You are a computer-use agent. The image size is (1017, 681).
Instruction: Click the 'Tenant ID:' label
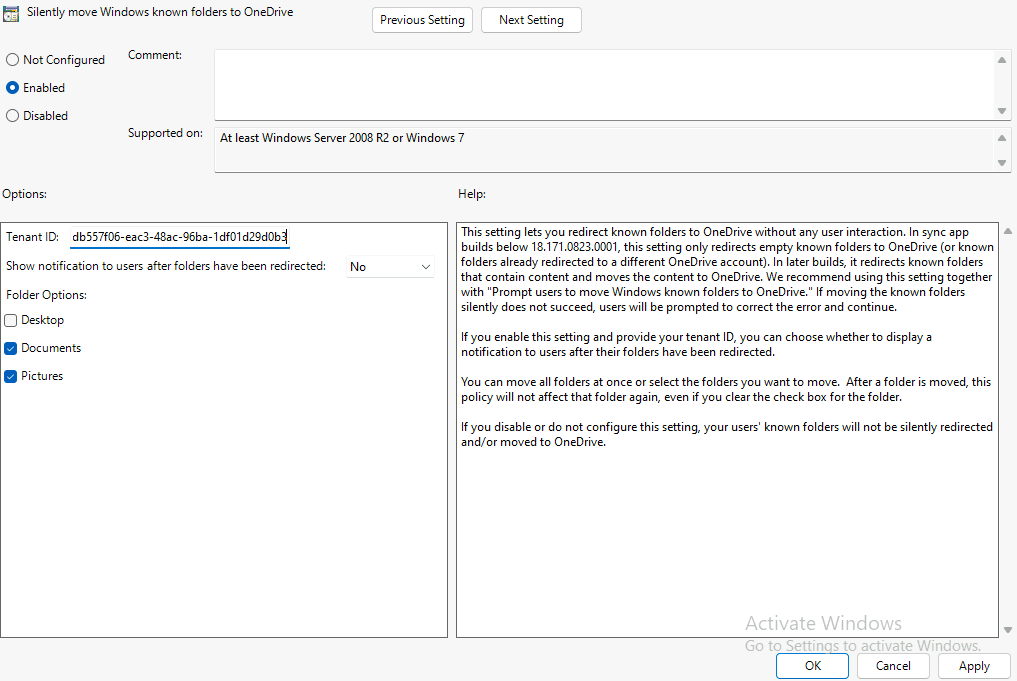32,237
